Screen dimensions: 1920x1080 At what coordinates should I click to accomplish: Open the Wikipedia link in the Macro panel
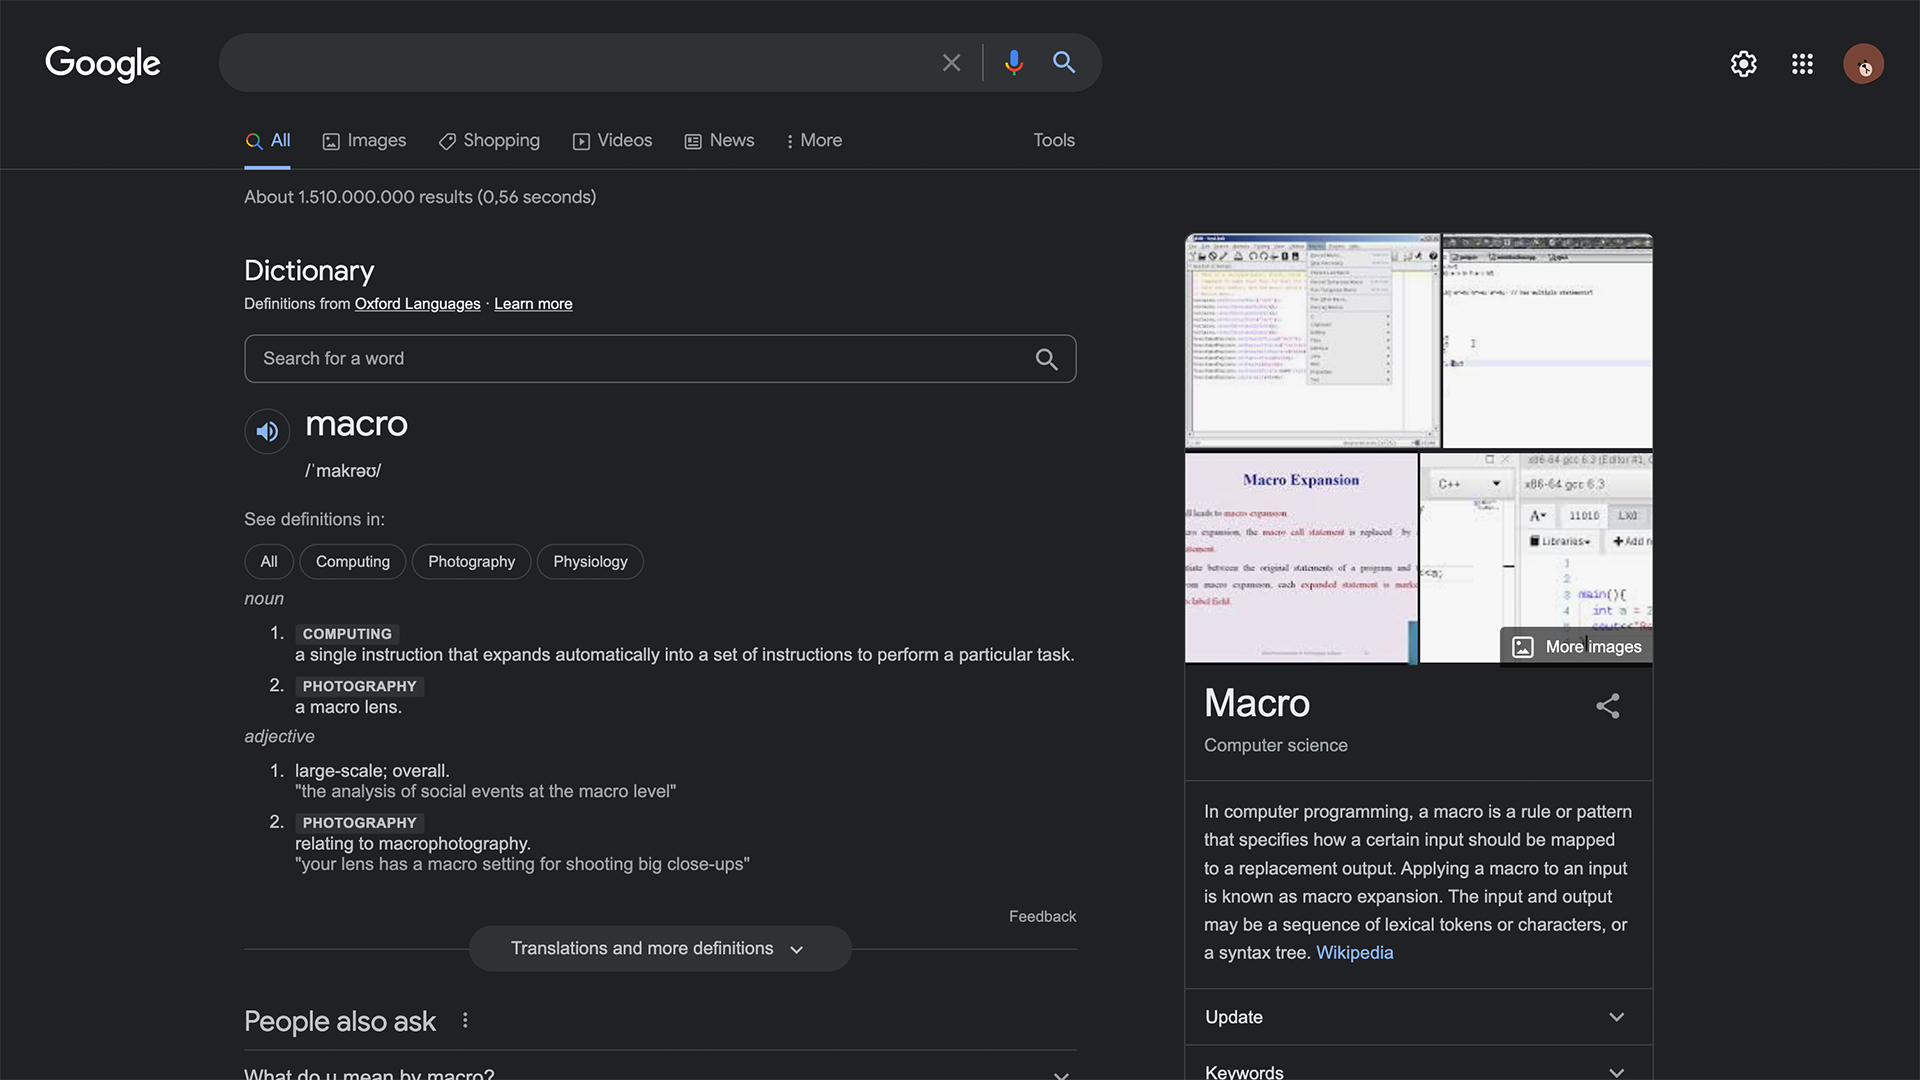(x=1354, y=953)
